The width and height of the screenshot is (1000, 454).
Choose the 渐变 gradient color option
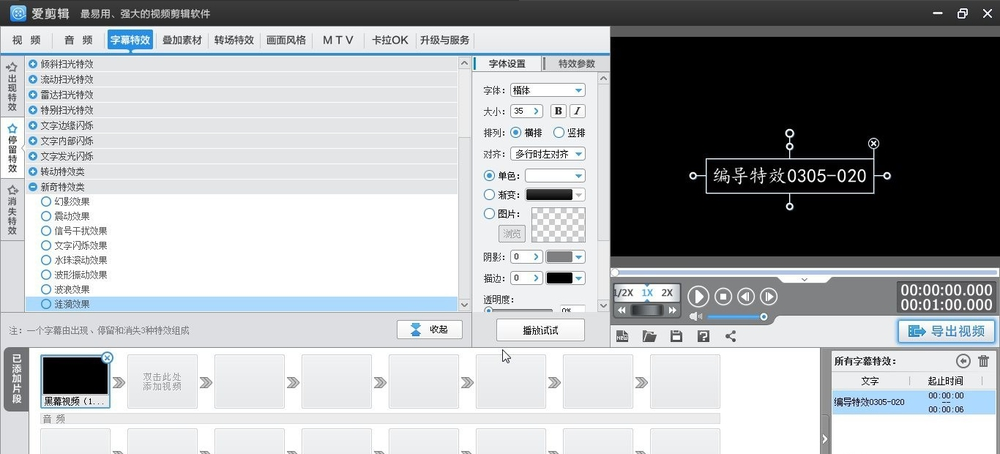point(489,195)
